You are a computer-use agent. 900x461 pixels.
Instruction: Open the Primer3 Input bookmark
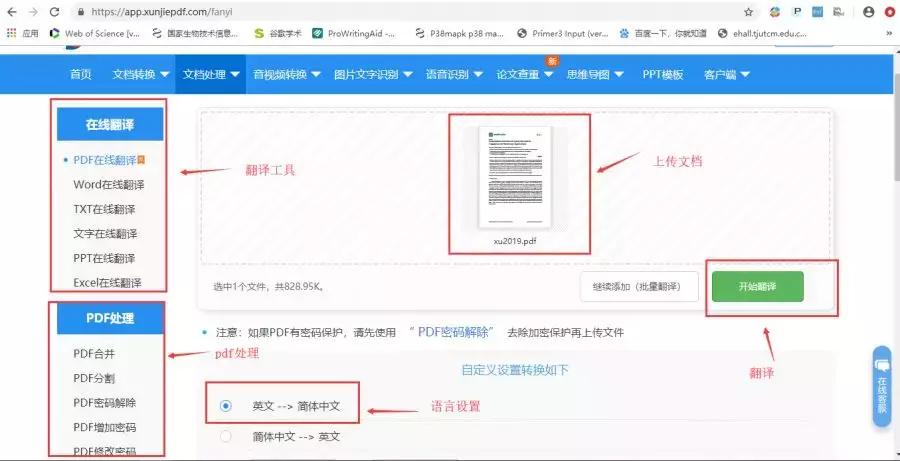point(562,33)
